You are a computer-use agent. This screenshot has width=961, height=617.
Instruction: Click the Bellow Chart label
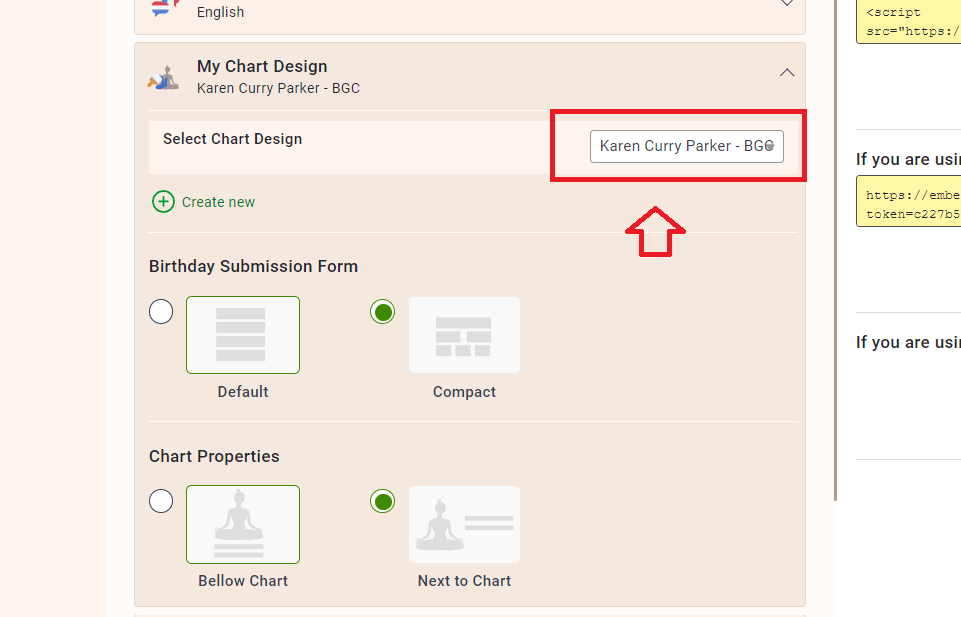click(243, 581)
